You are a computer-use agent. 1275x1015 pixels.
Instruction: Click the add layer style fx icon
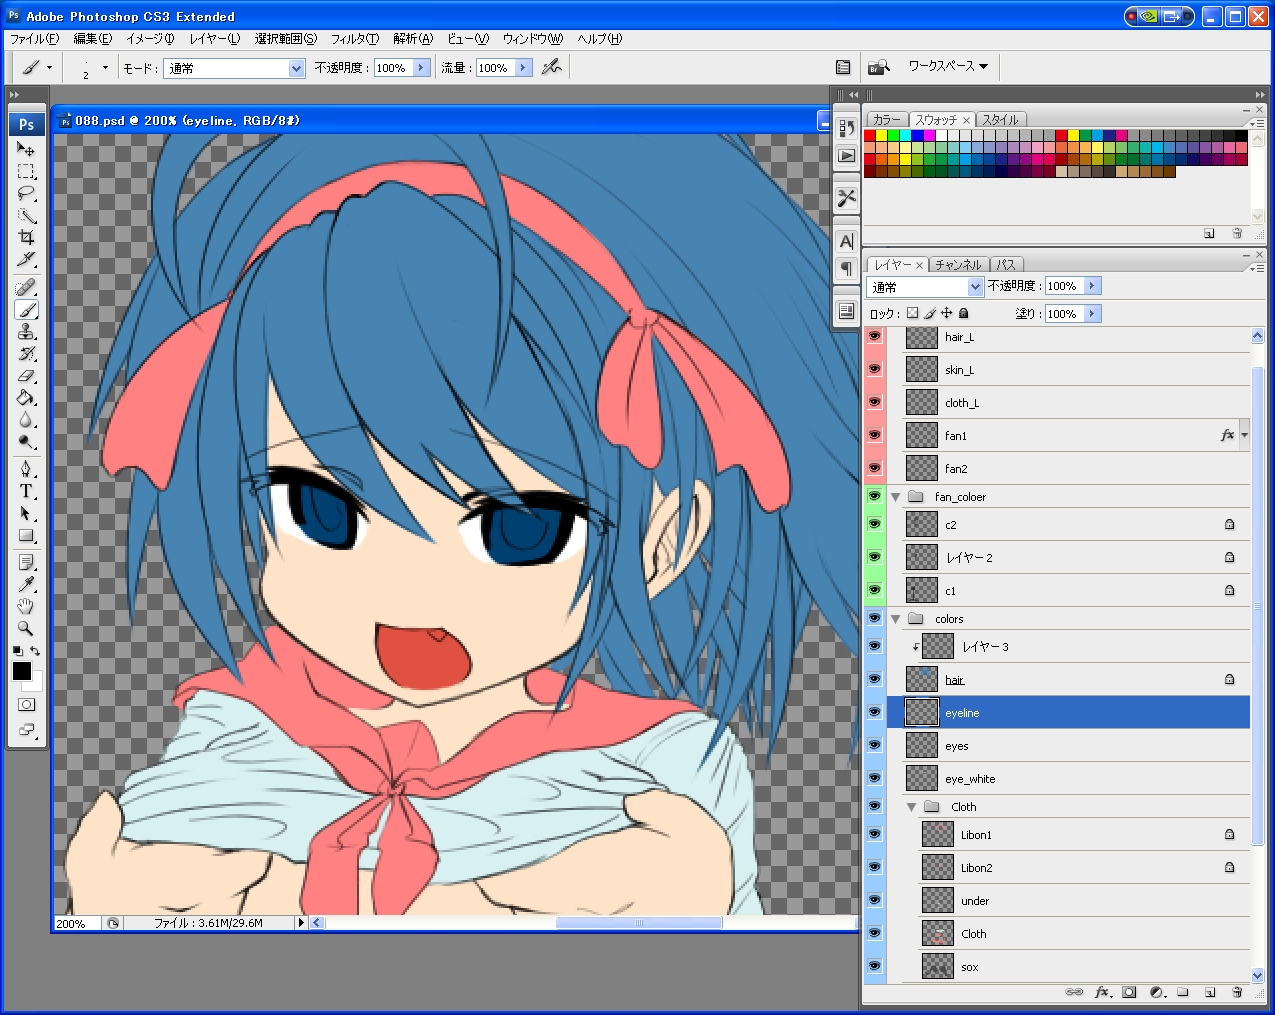point(1102,992)
